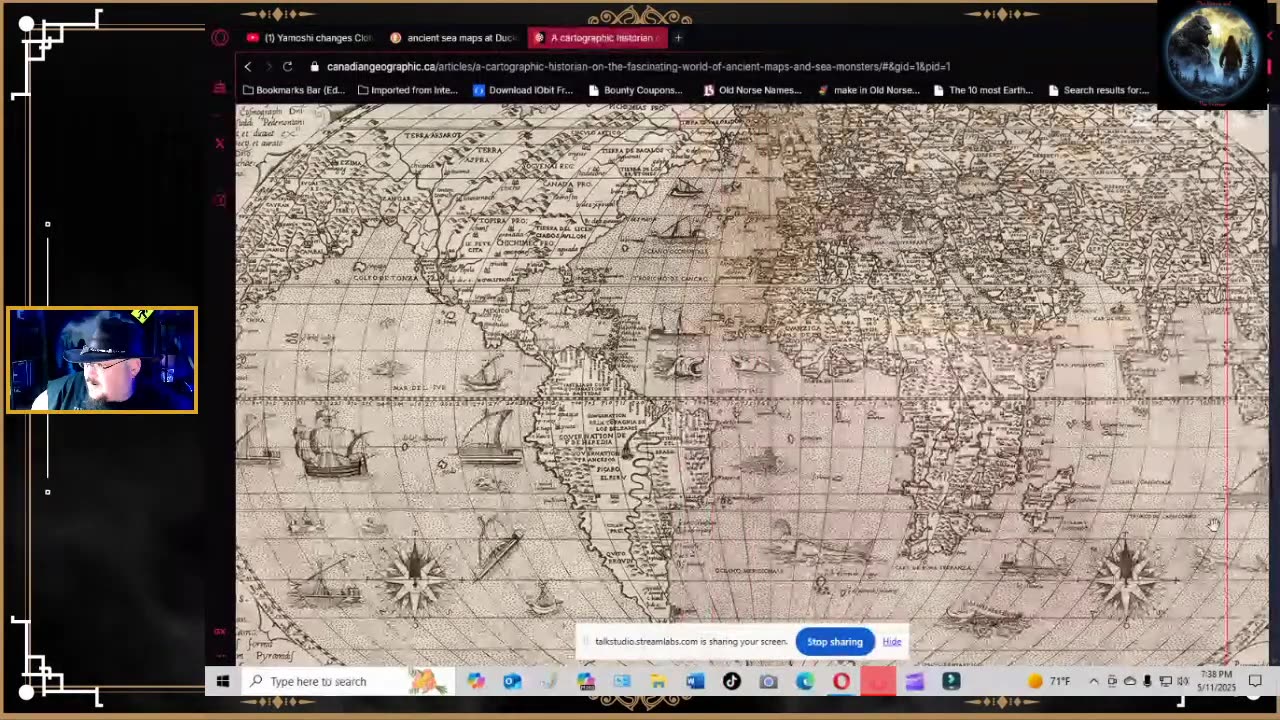This screenshot has width=1280, height=720.
Task: Open TikTok from the taskbar
Action: coord(732,682)
